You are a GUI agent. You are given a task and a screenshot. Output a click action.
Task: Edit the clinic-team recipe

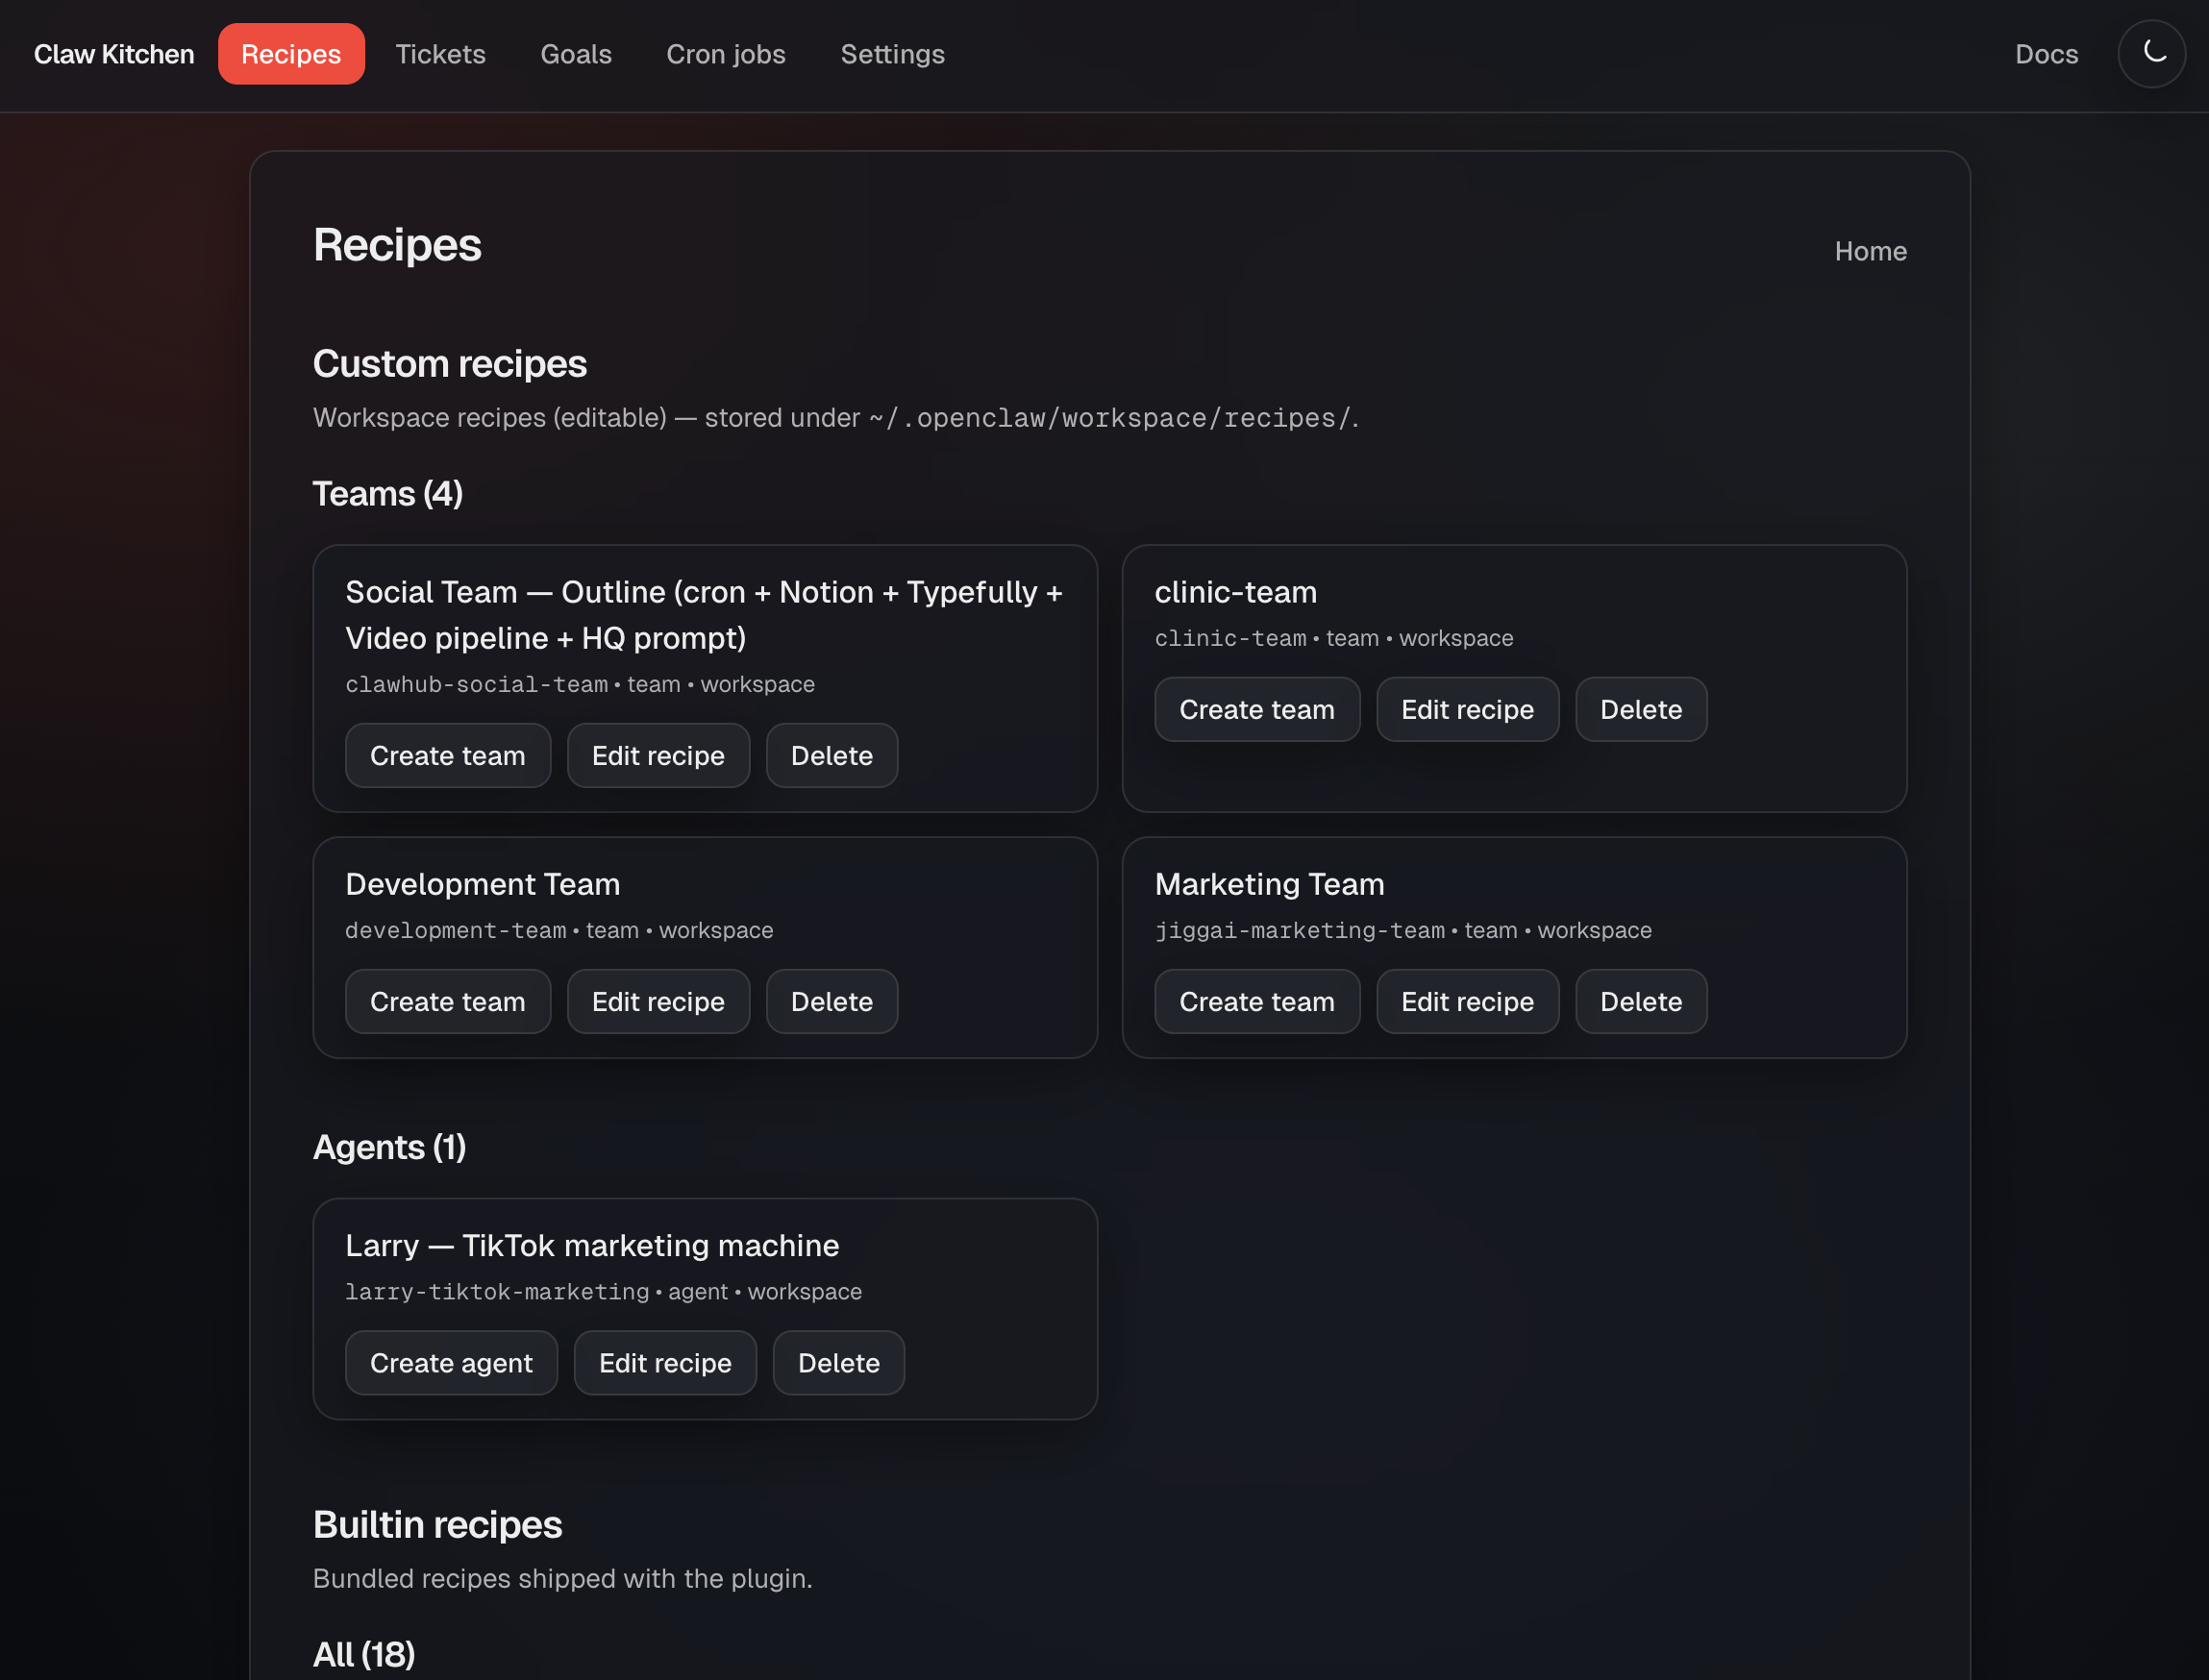pyautogui.click(x=1467, y=710)
